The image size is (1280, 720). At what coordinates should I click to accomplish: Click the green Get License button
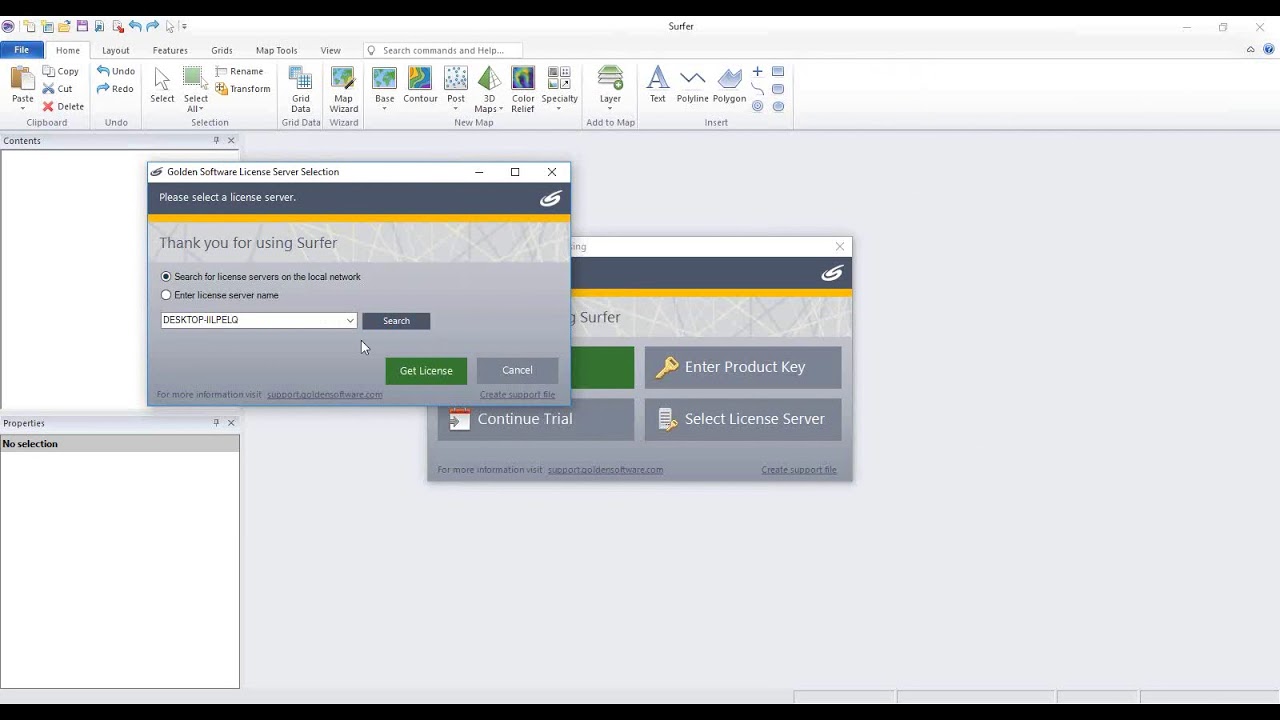click(x=426, y=370)
